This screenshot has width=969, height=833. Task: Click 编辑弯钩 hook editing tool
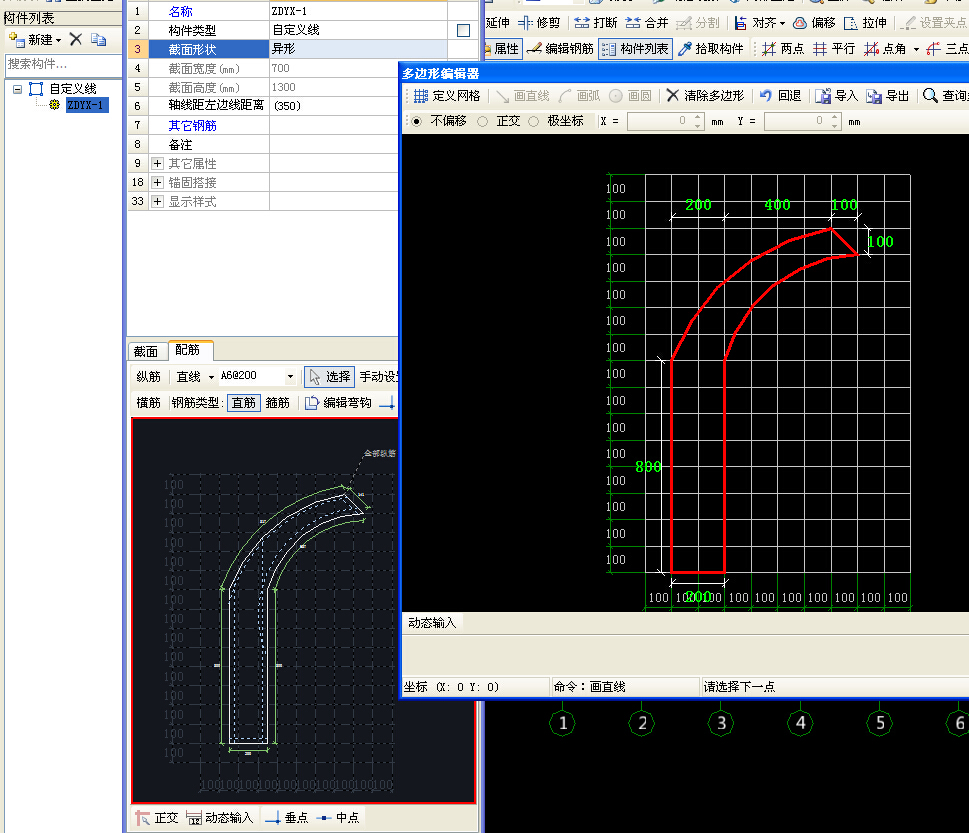(339, 403)
